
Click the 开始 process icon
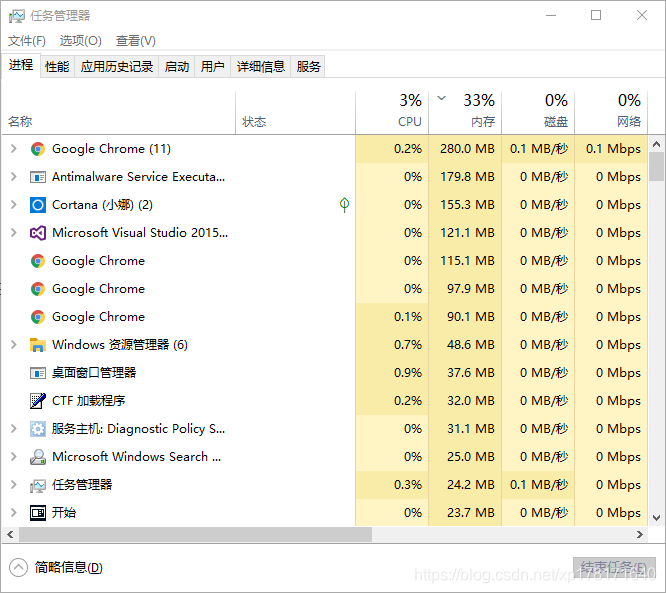point(38,513)
